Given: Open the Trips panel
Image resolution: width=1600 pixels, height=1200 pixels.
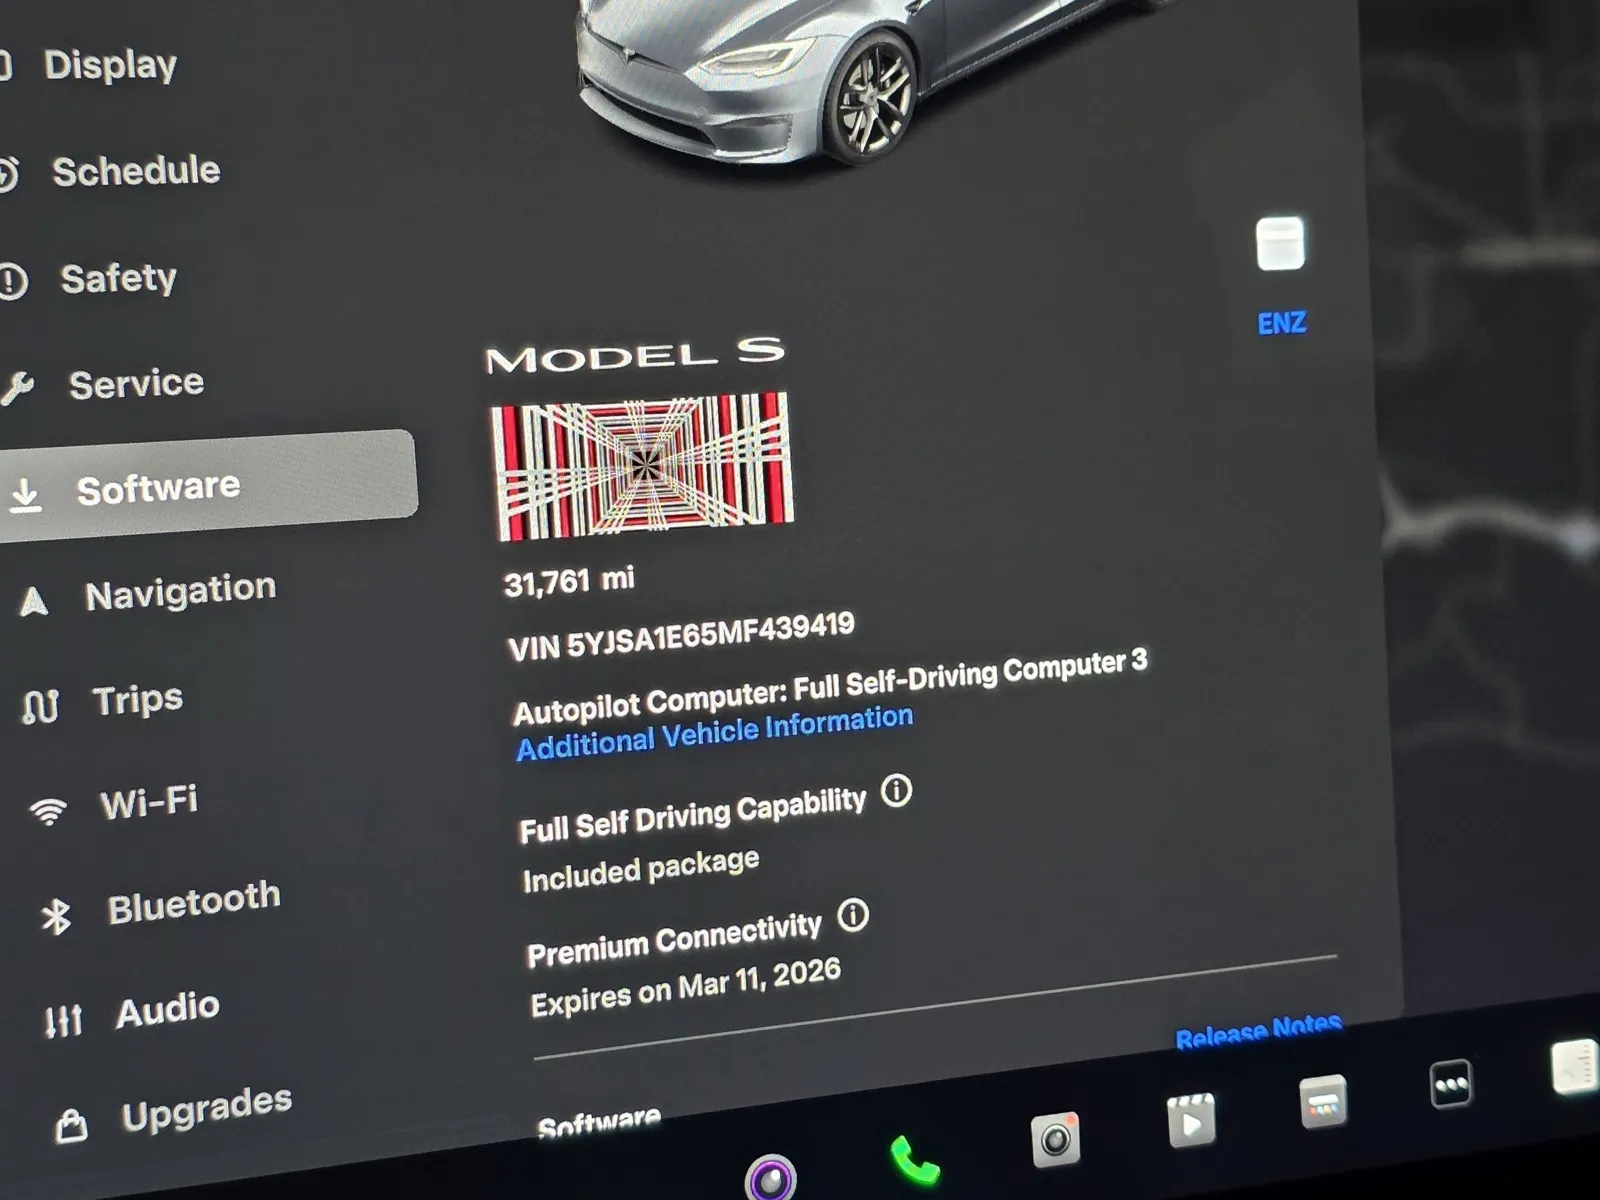Looking at the screenshot, I should click(135, 697).
